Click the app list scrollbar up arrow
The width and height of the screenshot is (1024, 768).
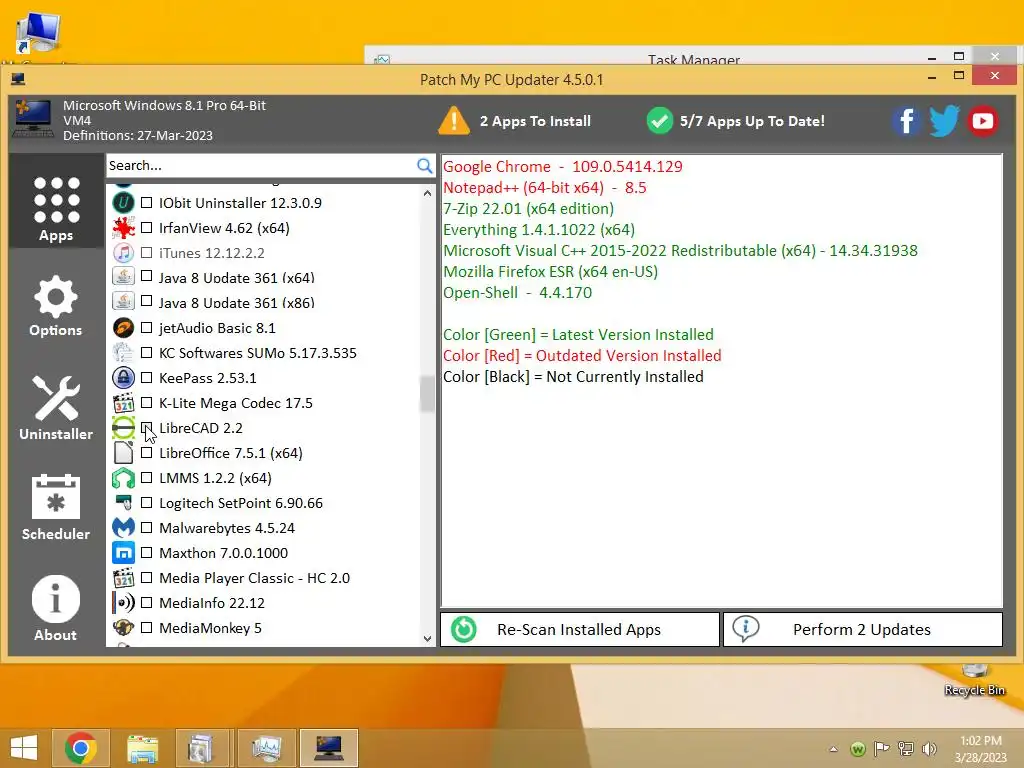pyautogui.click(x=427, y=193)
